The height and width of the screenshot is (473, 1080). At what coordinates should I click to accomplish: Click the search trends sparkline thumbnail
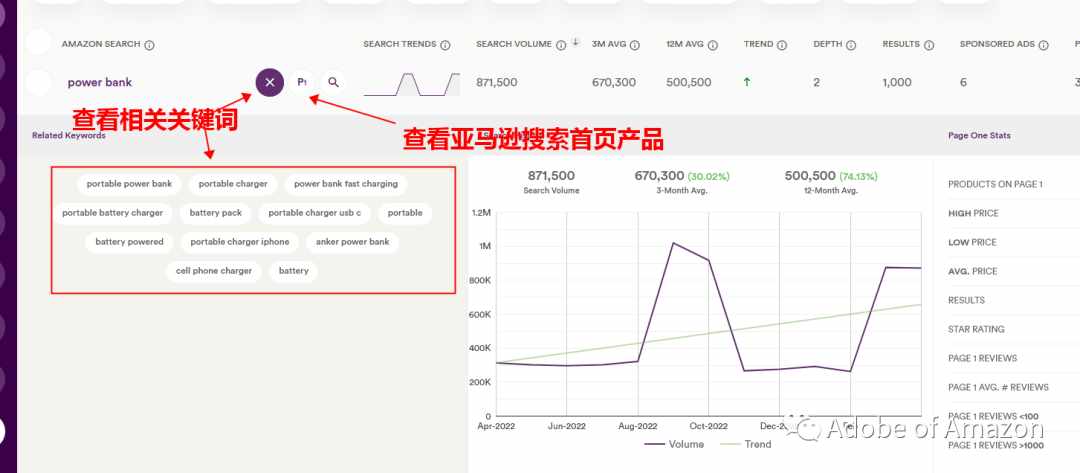[412, 84]
